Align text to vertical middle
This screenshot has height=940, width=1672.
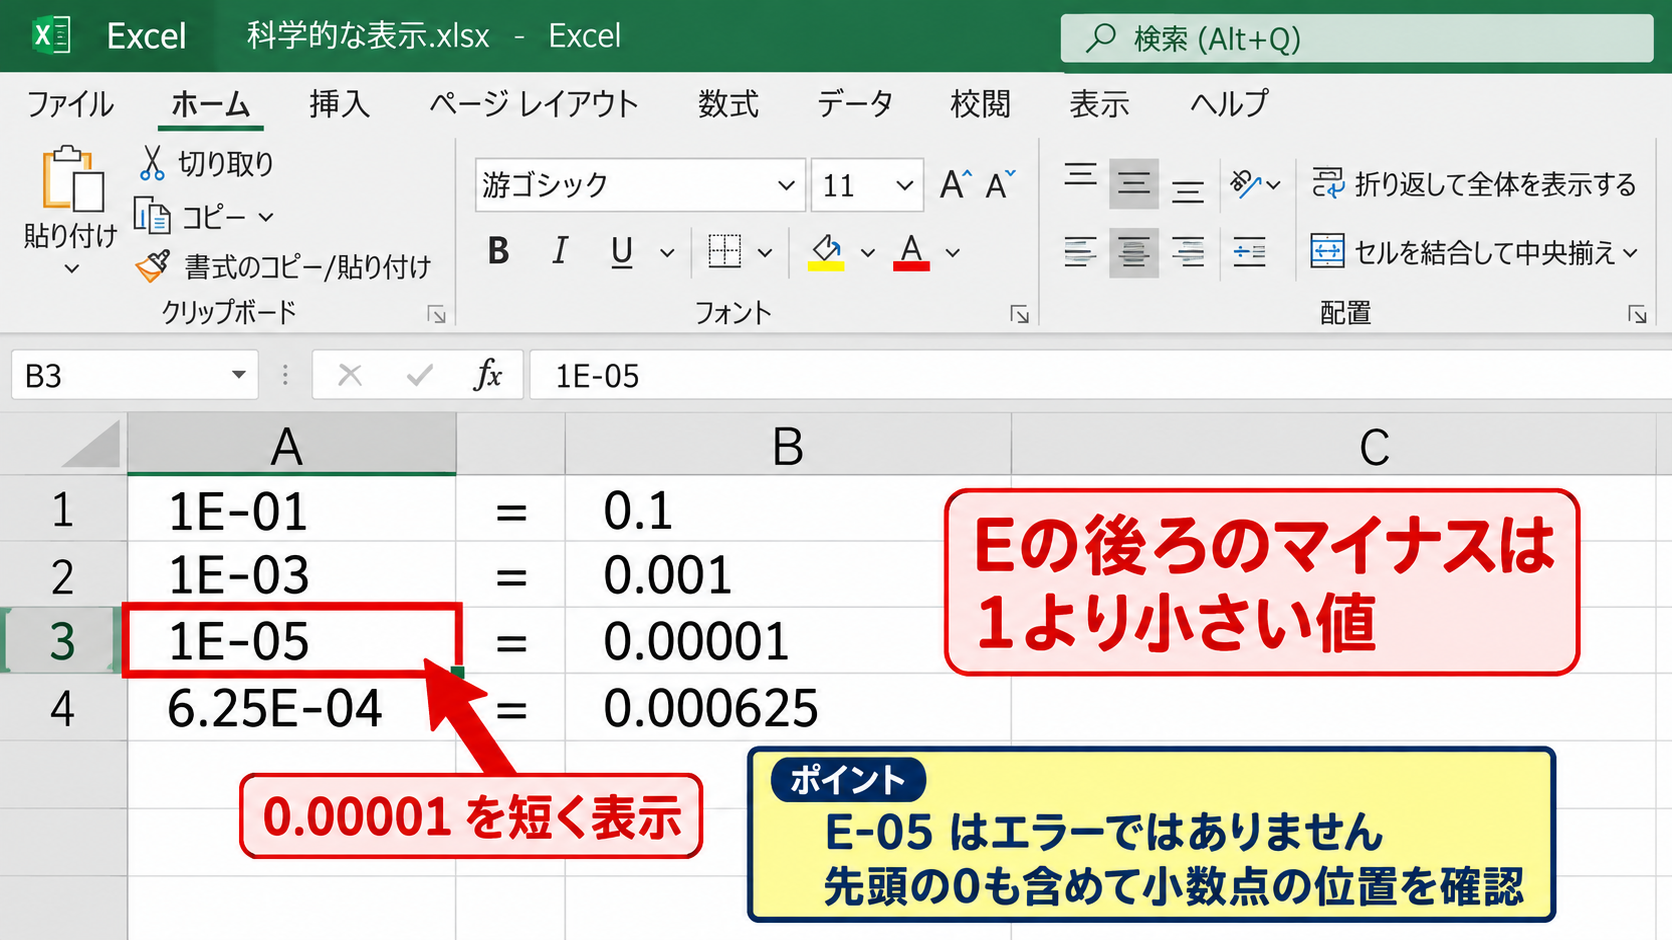1133,183
